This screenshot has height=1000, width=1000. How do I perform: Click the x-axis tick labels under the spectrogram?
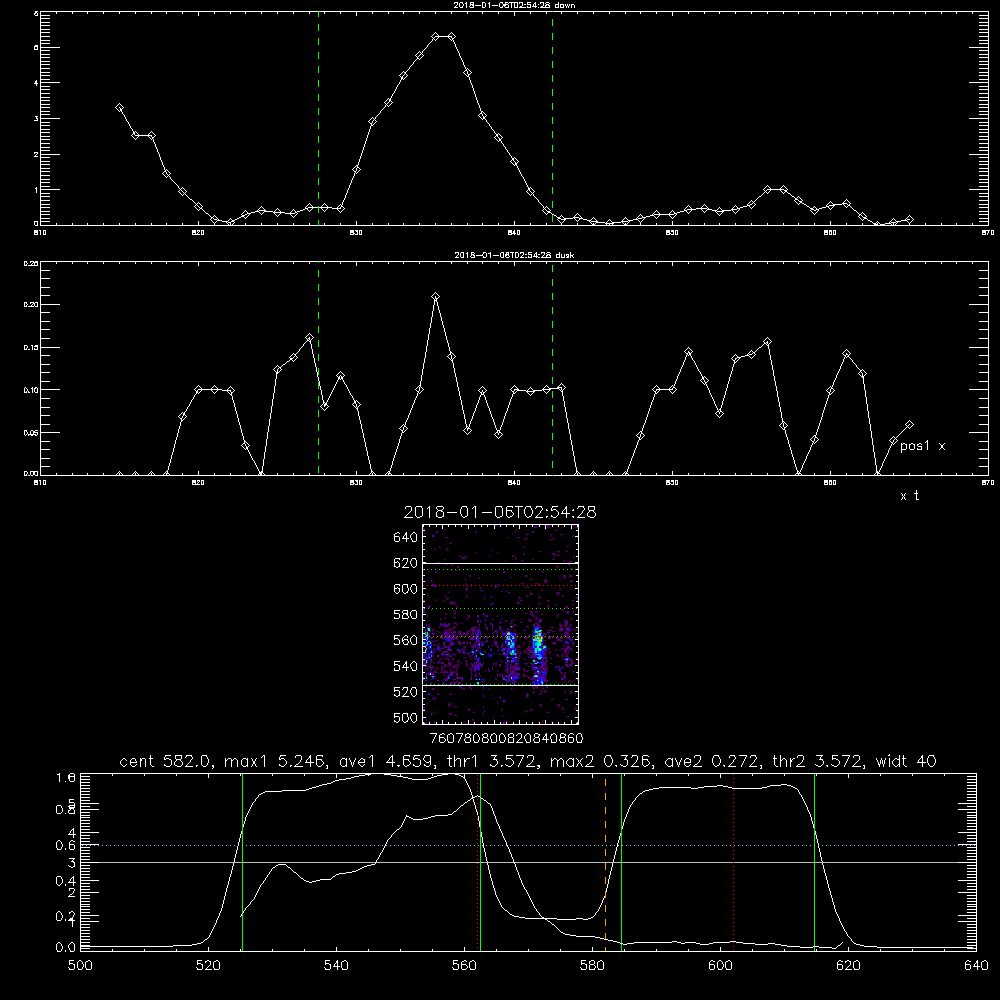506,739
